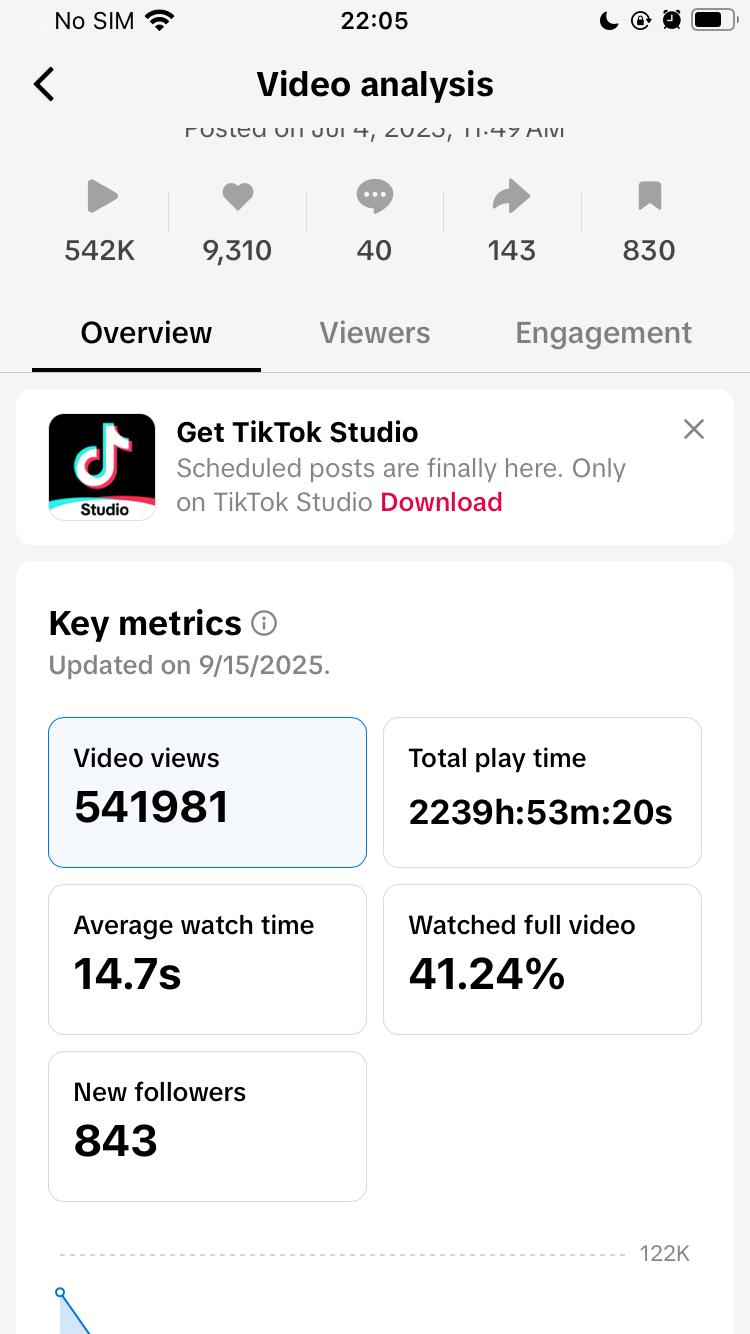Viewport: 750px width, 1334px height.
Task: Tap the battery indicator in status bar
Action: (x=714, y=20)
